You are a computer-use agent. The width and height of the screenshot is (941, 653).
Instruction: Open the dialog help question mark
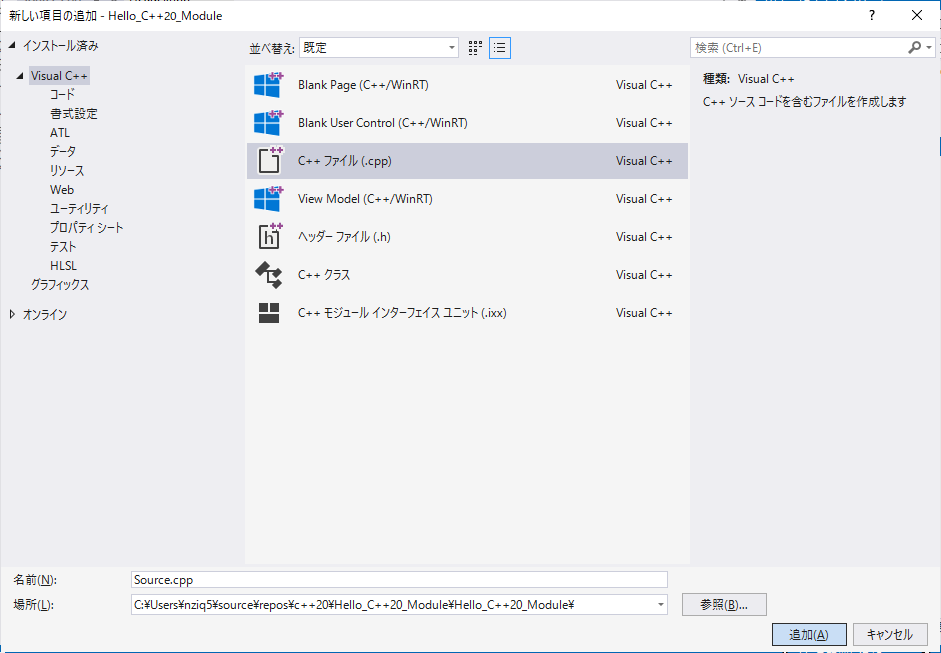tap(872, 16)
